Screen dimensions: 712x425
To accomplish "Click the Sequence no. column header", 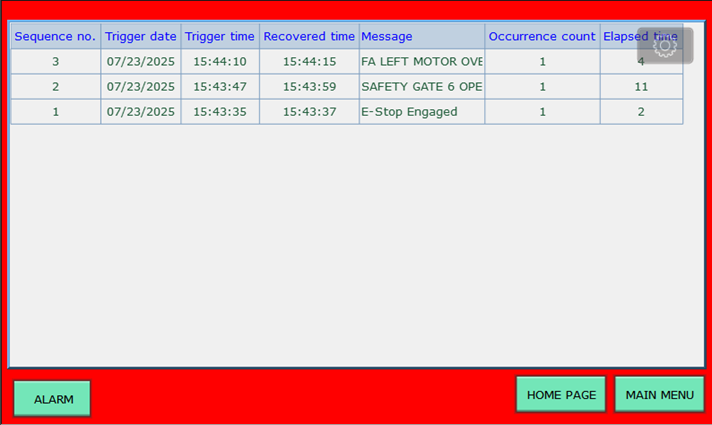I will pyautogui.click(x=55, y=36).
